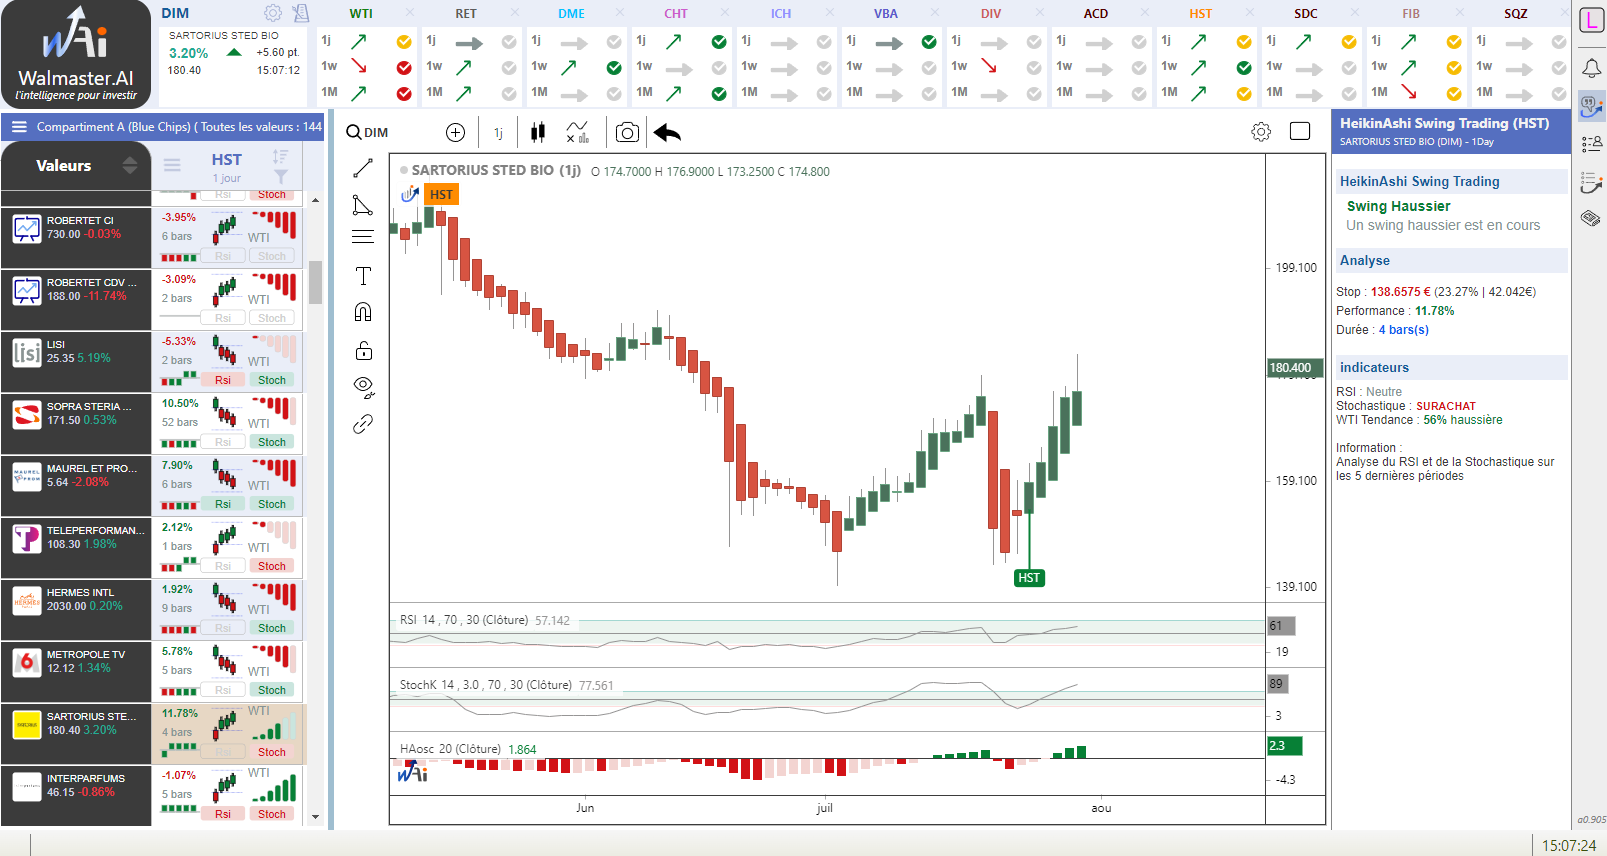Viewport: 1607px width, 856px height.
Task: Select the LISI stock row
Action: click(76, 362)
